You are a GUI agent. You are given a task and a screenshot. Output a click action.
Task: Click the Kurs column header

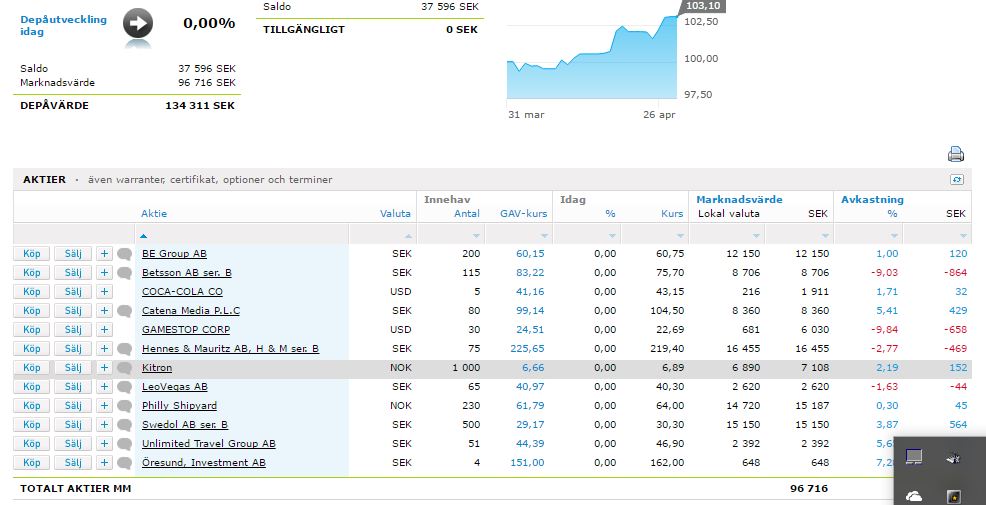pyautogui.click(x=672, y=214)
